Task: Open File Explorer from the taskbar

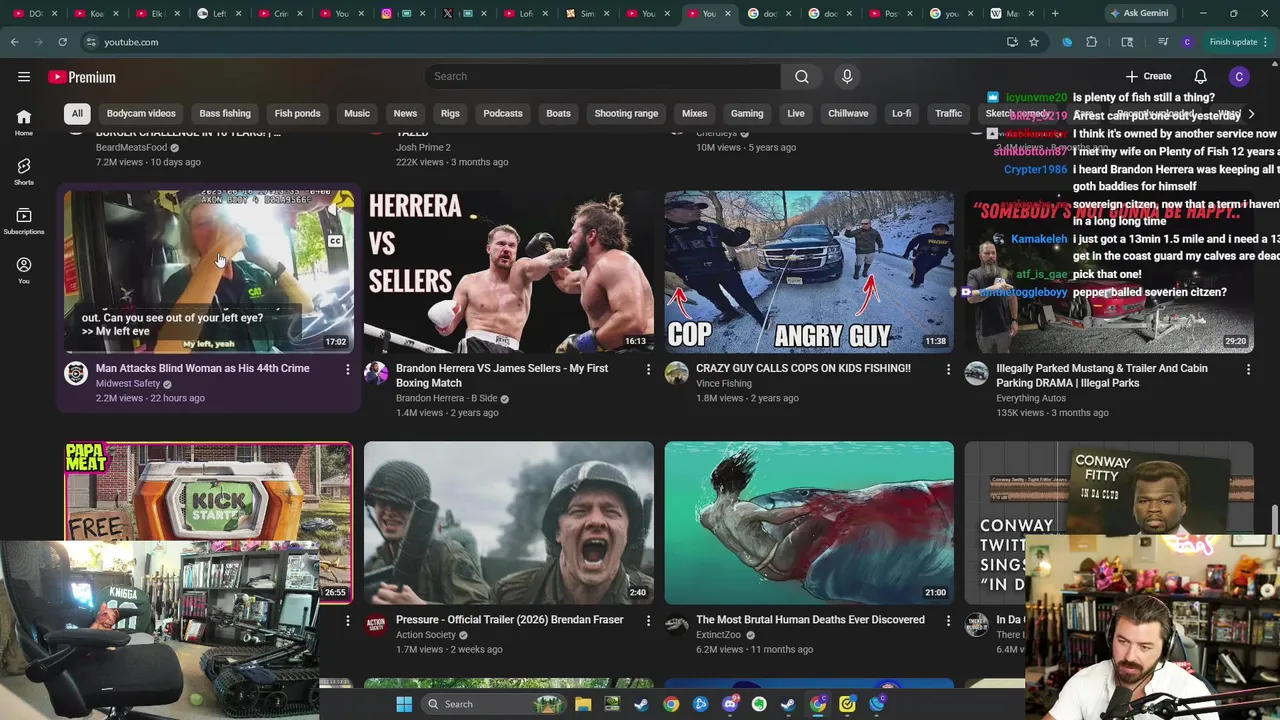Action: [583, 704]
